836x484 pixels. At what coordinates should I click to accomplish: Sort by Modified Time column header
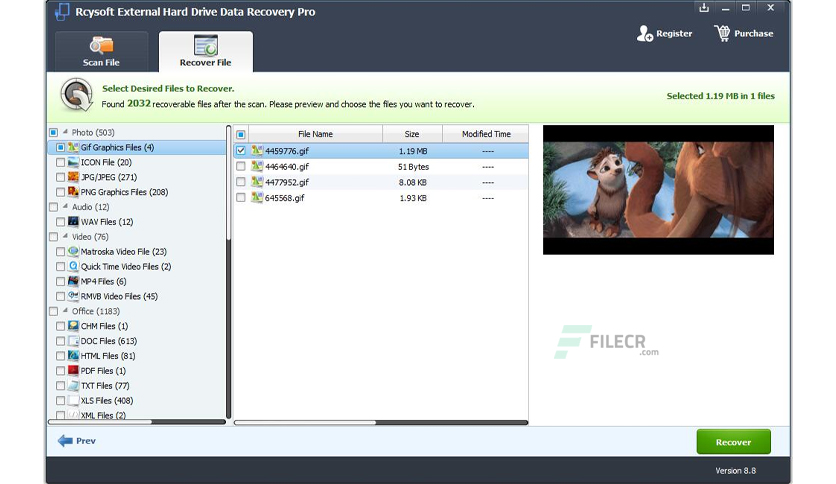[x=485, y=134]
